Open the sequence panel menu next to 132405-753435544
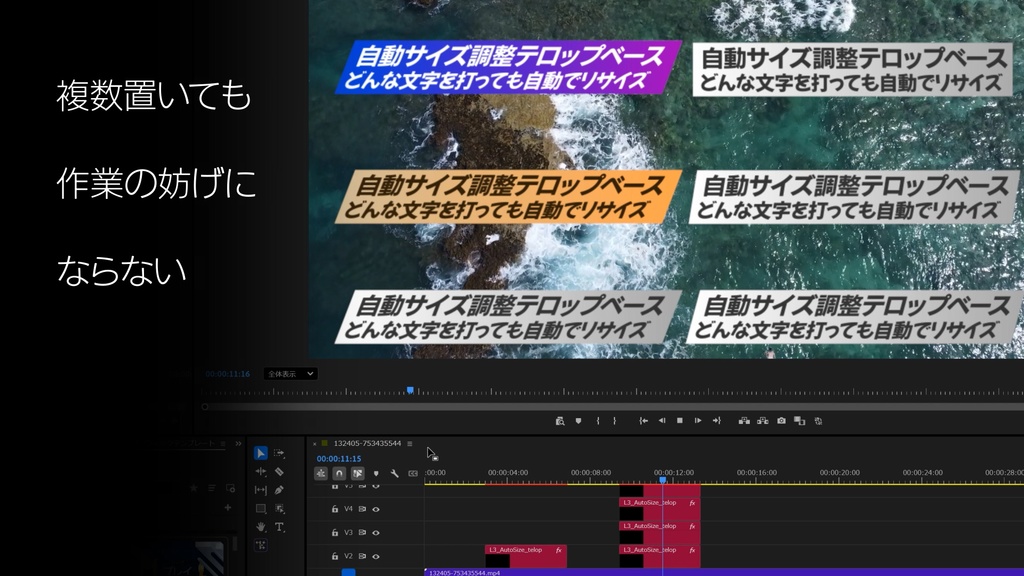1024x576 pixels. (409, 443)
